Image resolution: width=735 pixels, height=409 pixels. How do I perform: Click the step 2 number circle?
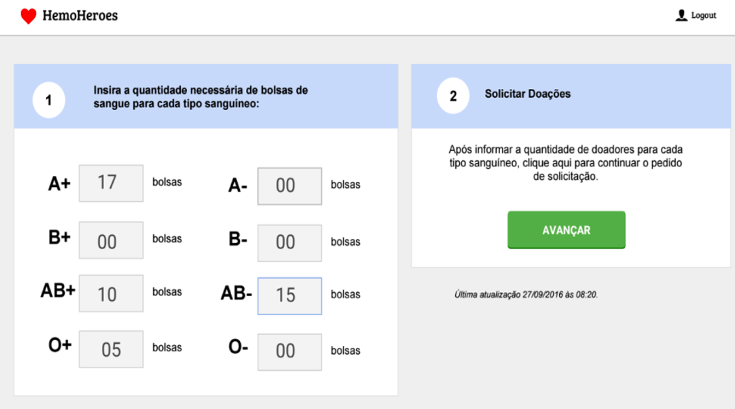(453, 96)
